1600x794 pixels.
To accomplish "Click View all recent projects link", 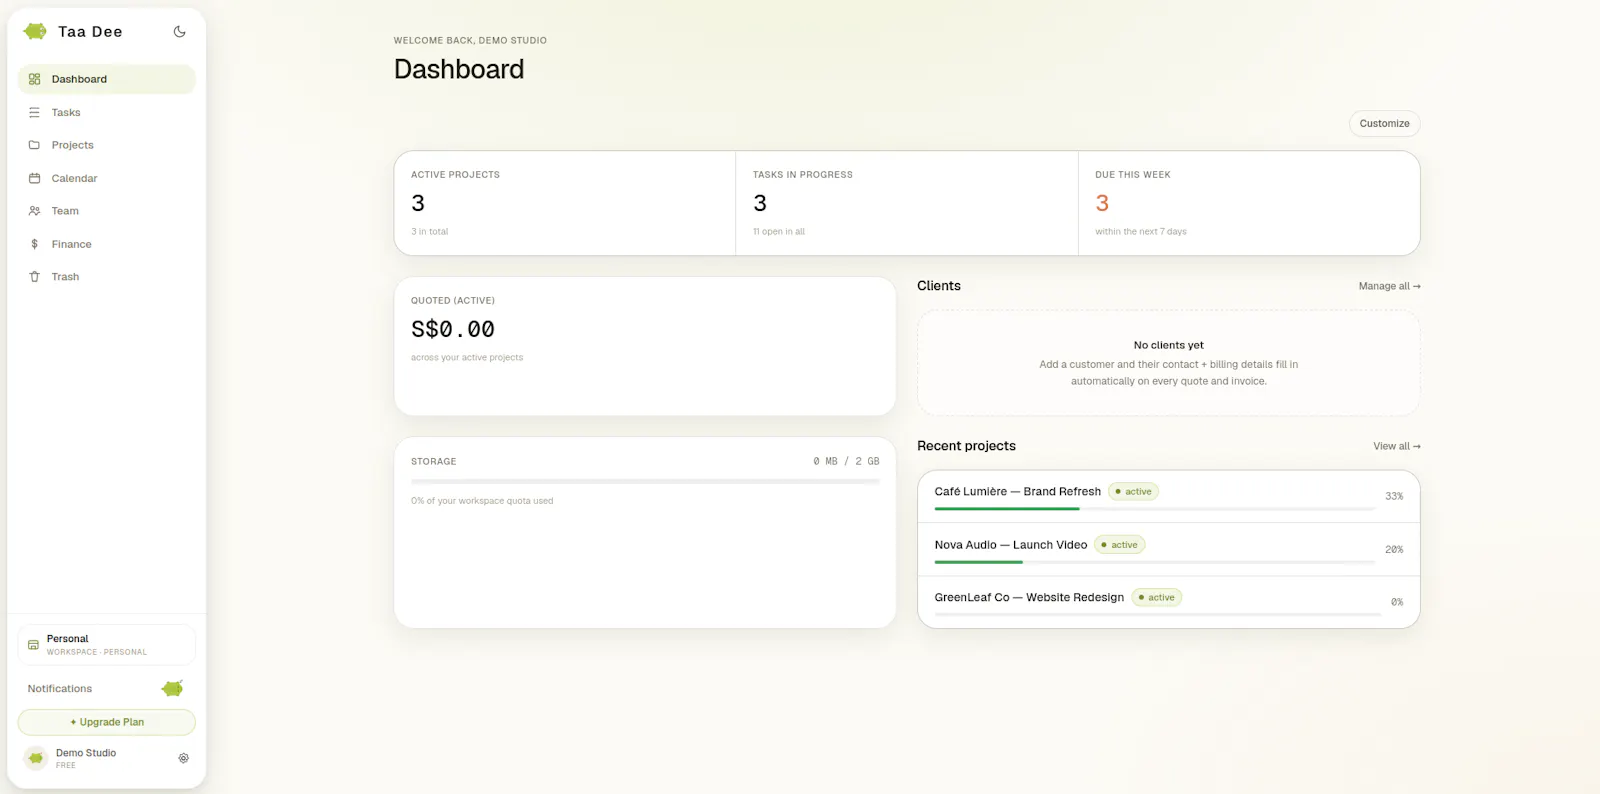I will 1396,446.
